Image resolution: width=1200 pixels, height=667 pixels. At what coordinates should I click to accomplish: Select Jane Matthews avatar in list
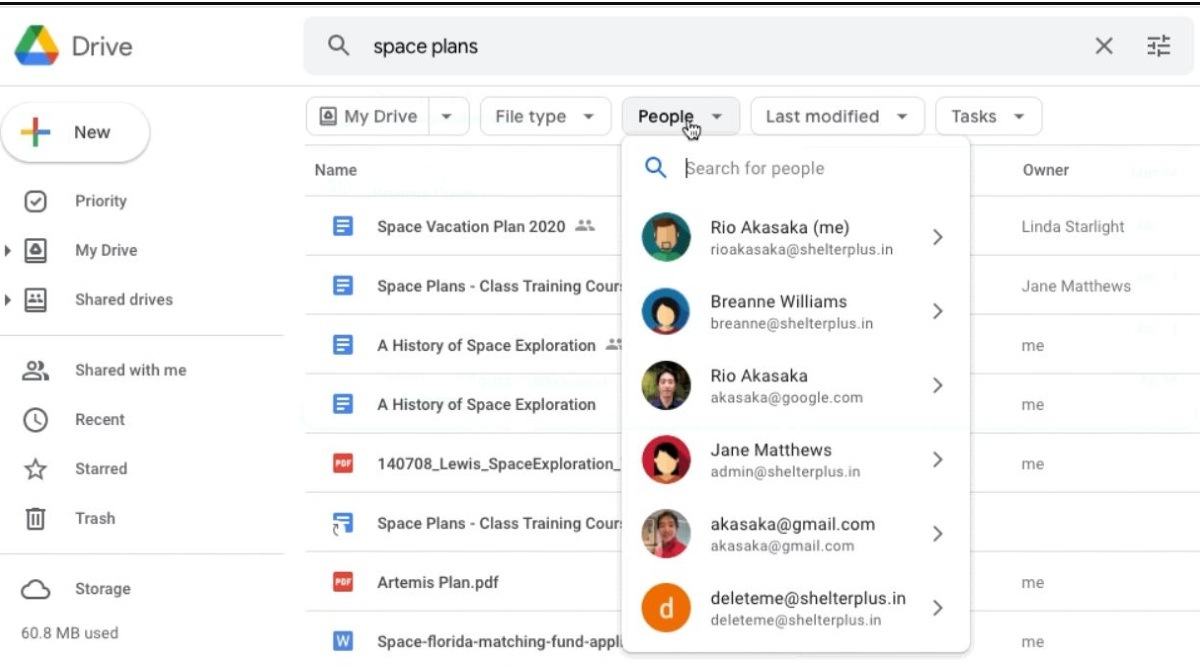click(666, 459)
